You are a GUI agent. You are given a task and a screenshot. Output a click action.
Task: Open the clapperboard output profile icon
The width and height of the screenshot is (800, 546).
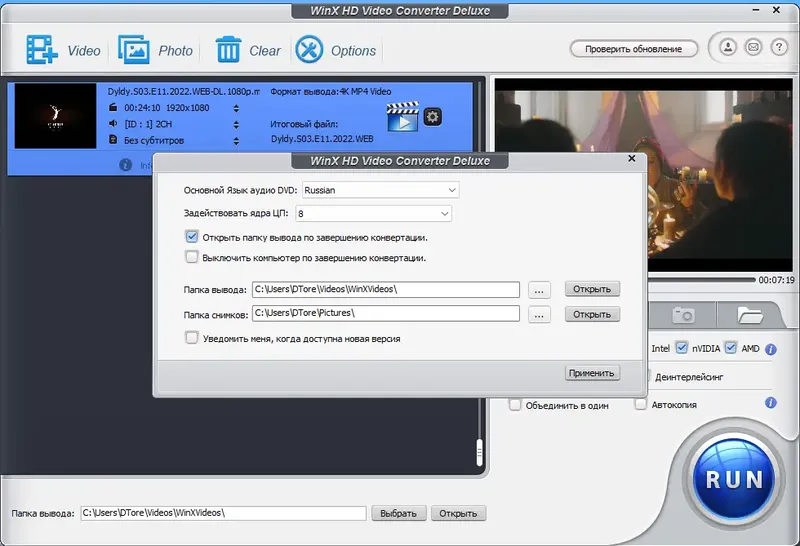403,116
